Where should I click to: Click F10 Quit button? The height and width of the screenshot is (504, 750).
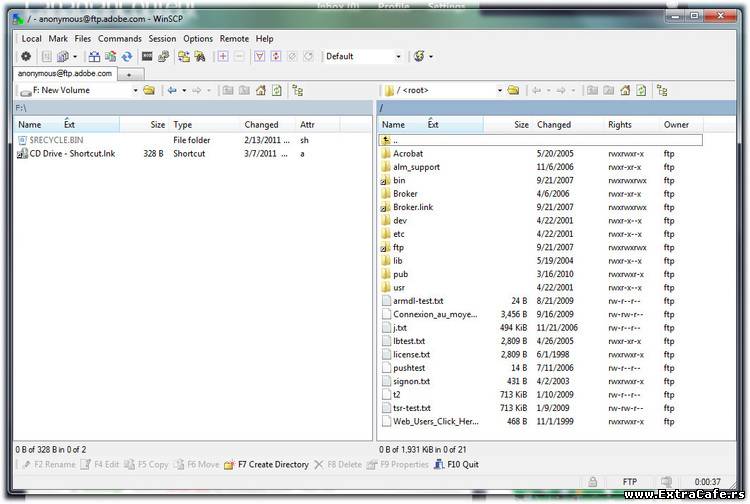coord(456,465)
